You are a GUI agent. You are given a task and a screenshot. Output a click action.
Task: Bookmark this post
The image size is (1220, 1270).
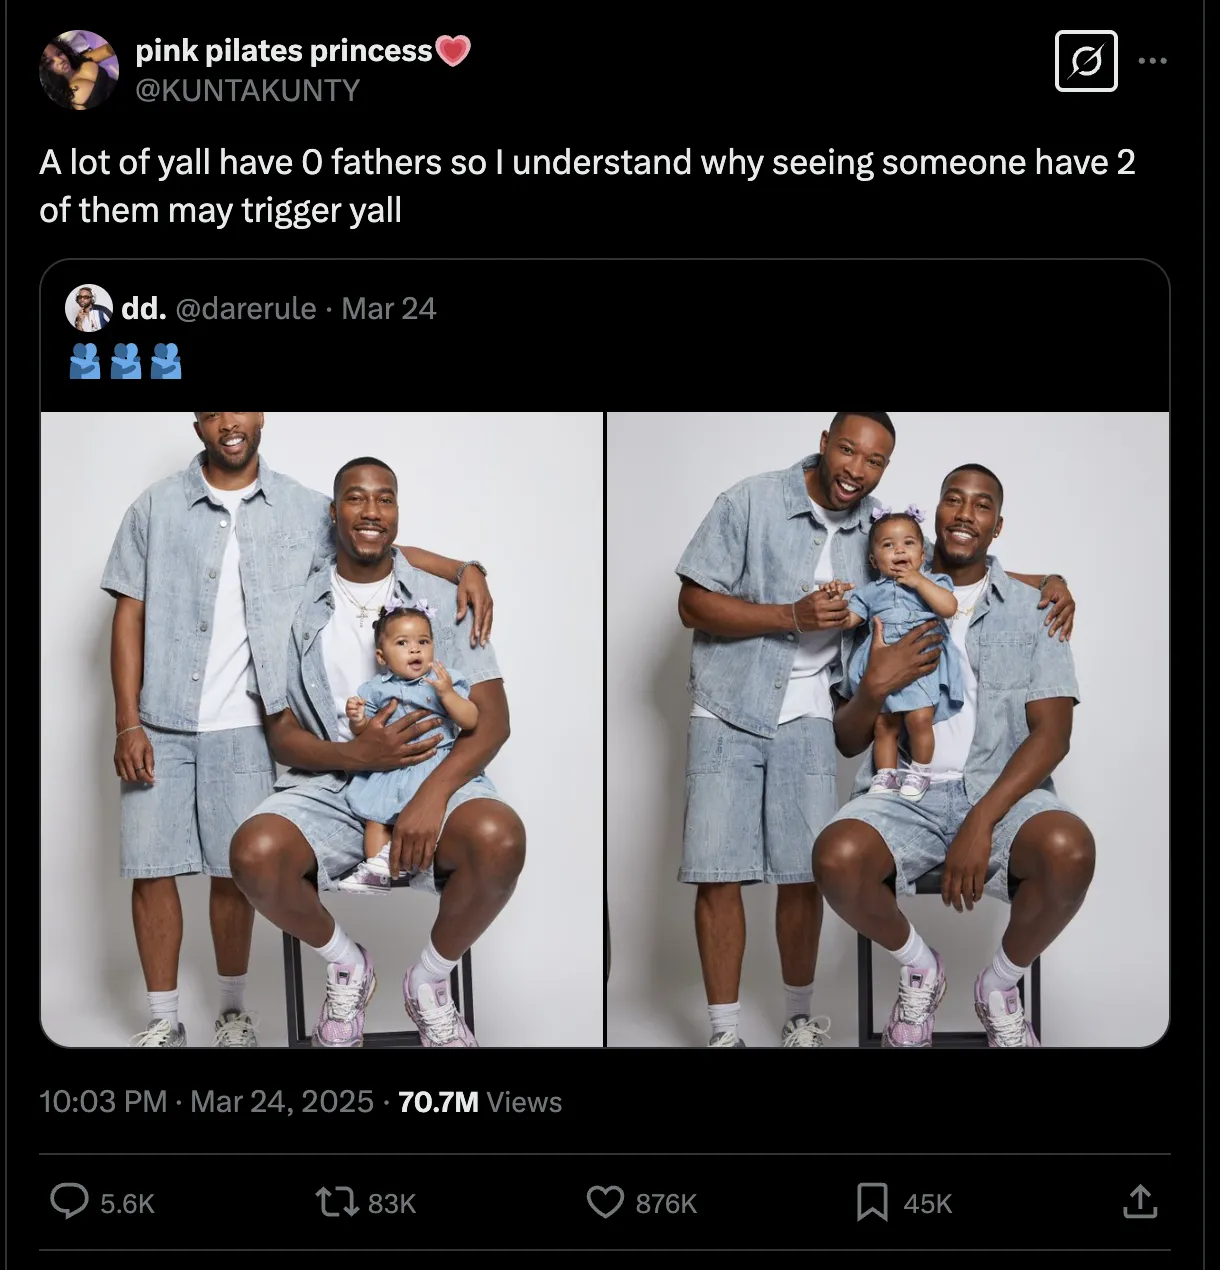(x=872, y=1201)
